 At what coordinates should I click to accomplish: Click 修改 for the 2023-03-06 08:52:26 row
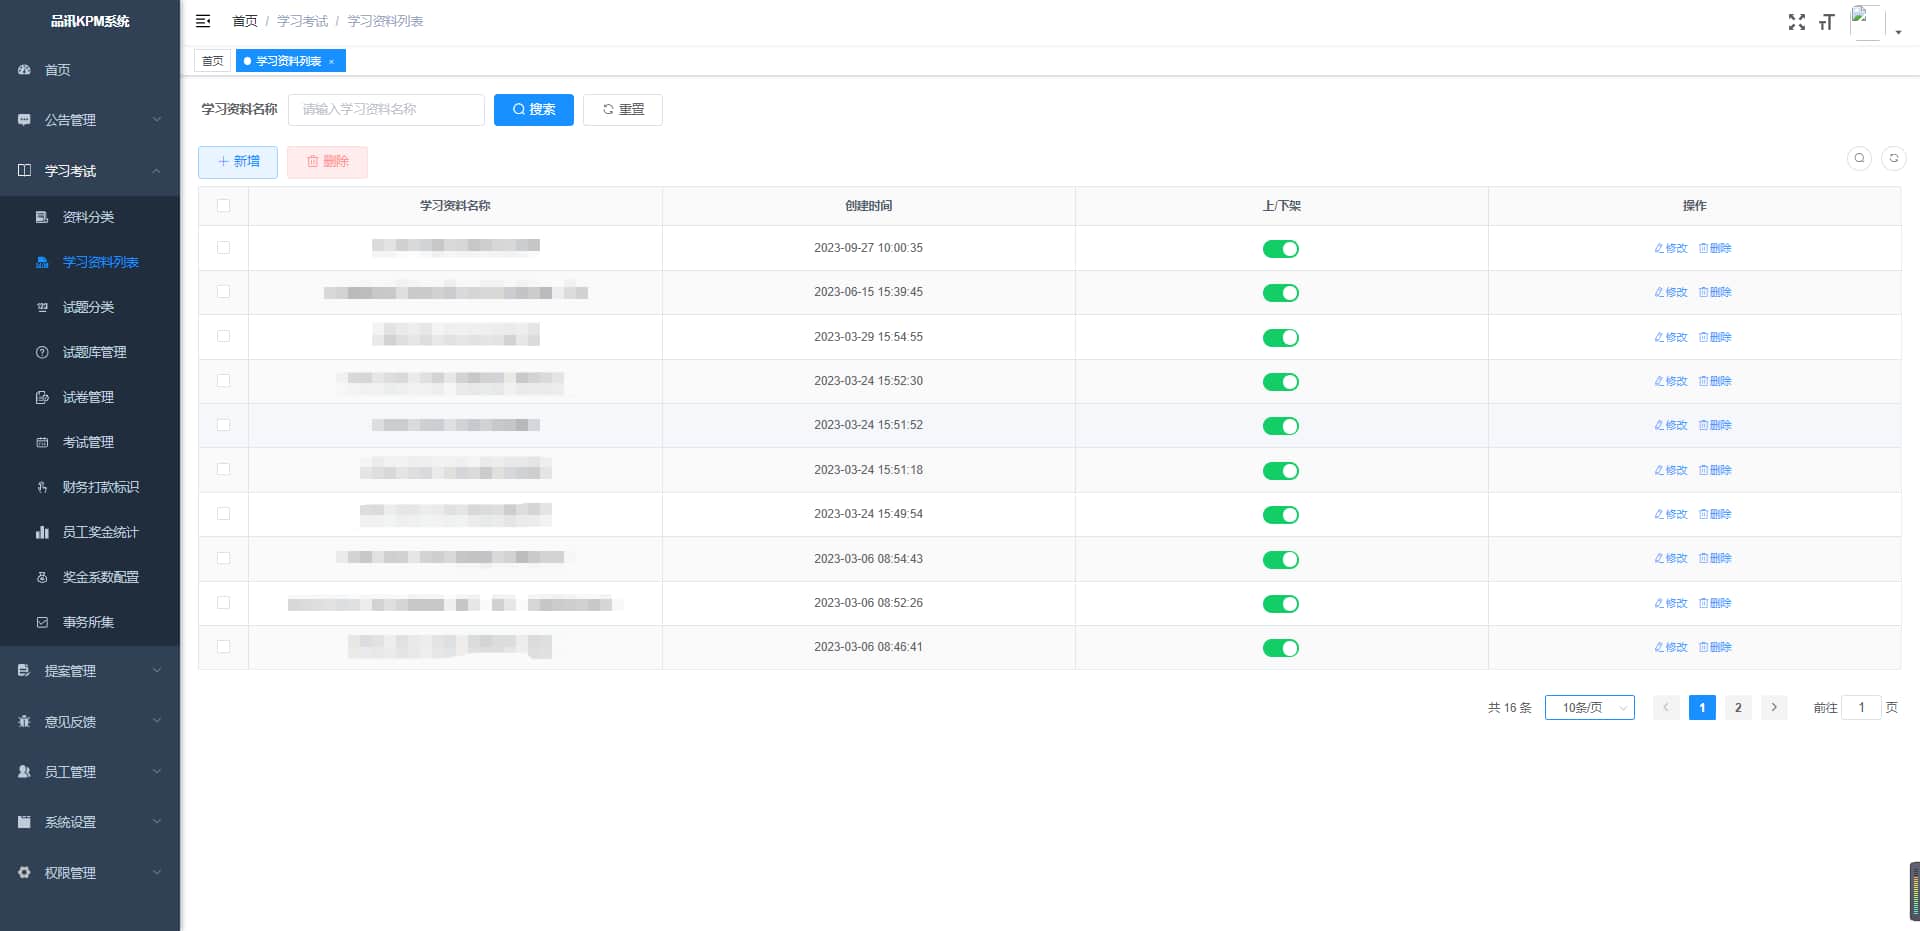coord(1671,603)
